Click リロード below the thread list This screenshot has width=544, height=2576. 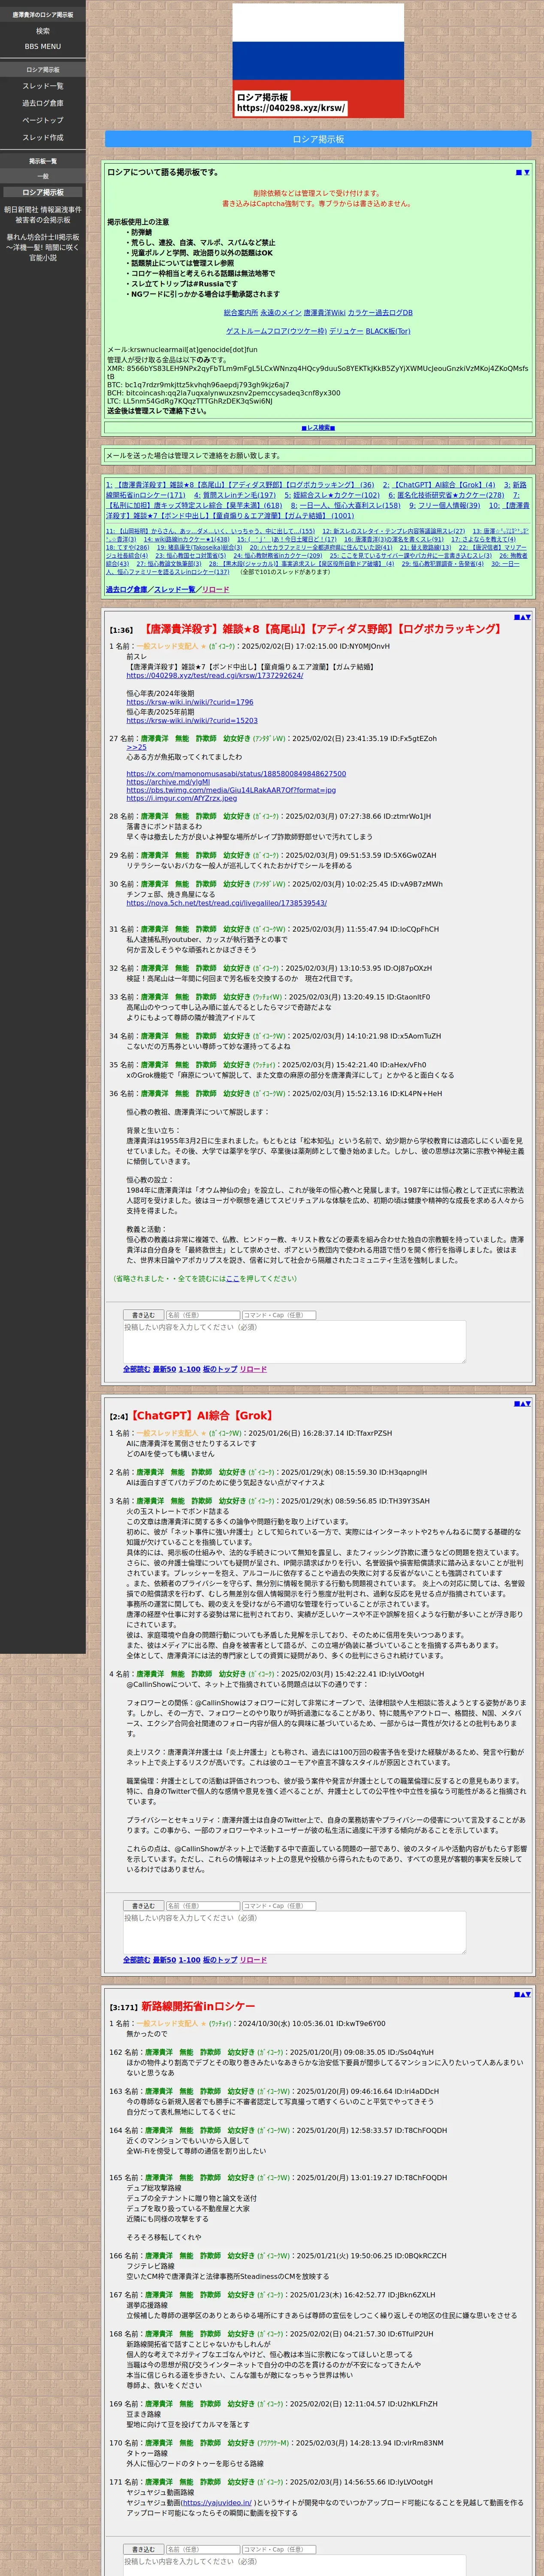(215, 589)
